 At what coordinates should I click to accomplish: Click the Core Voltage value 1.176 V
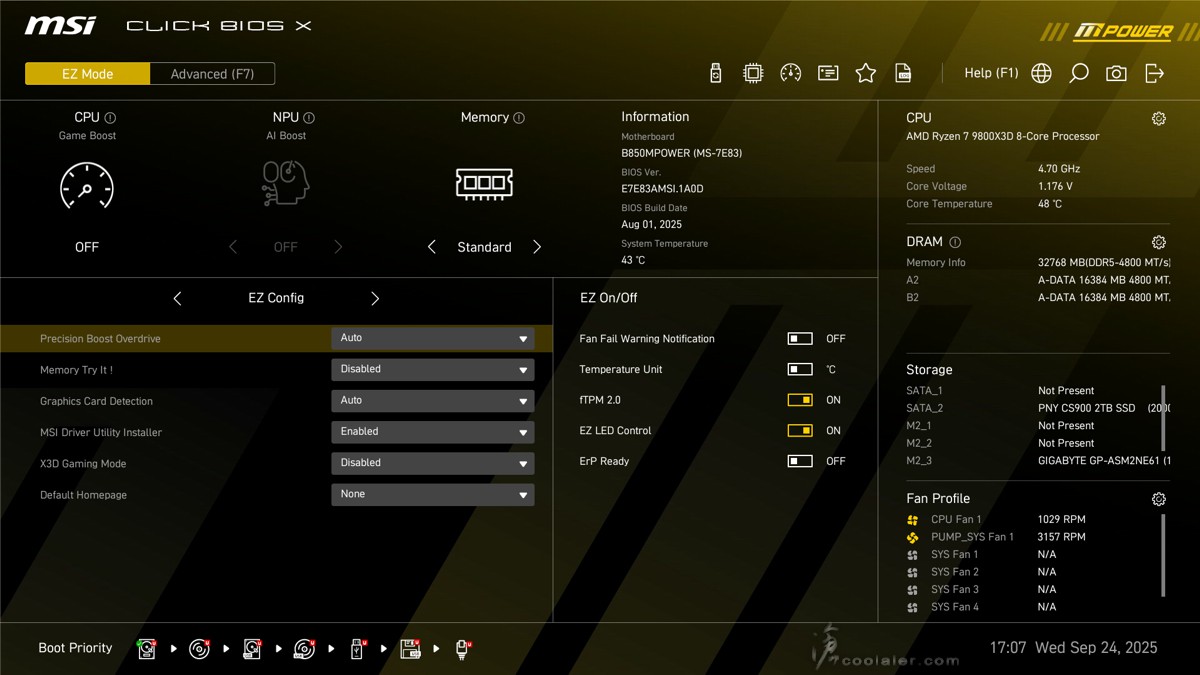(x=1055, y=186)
